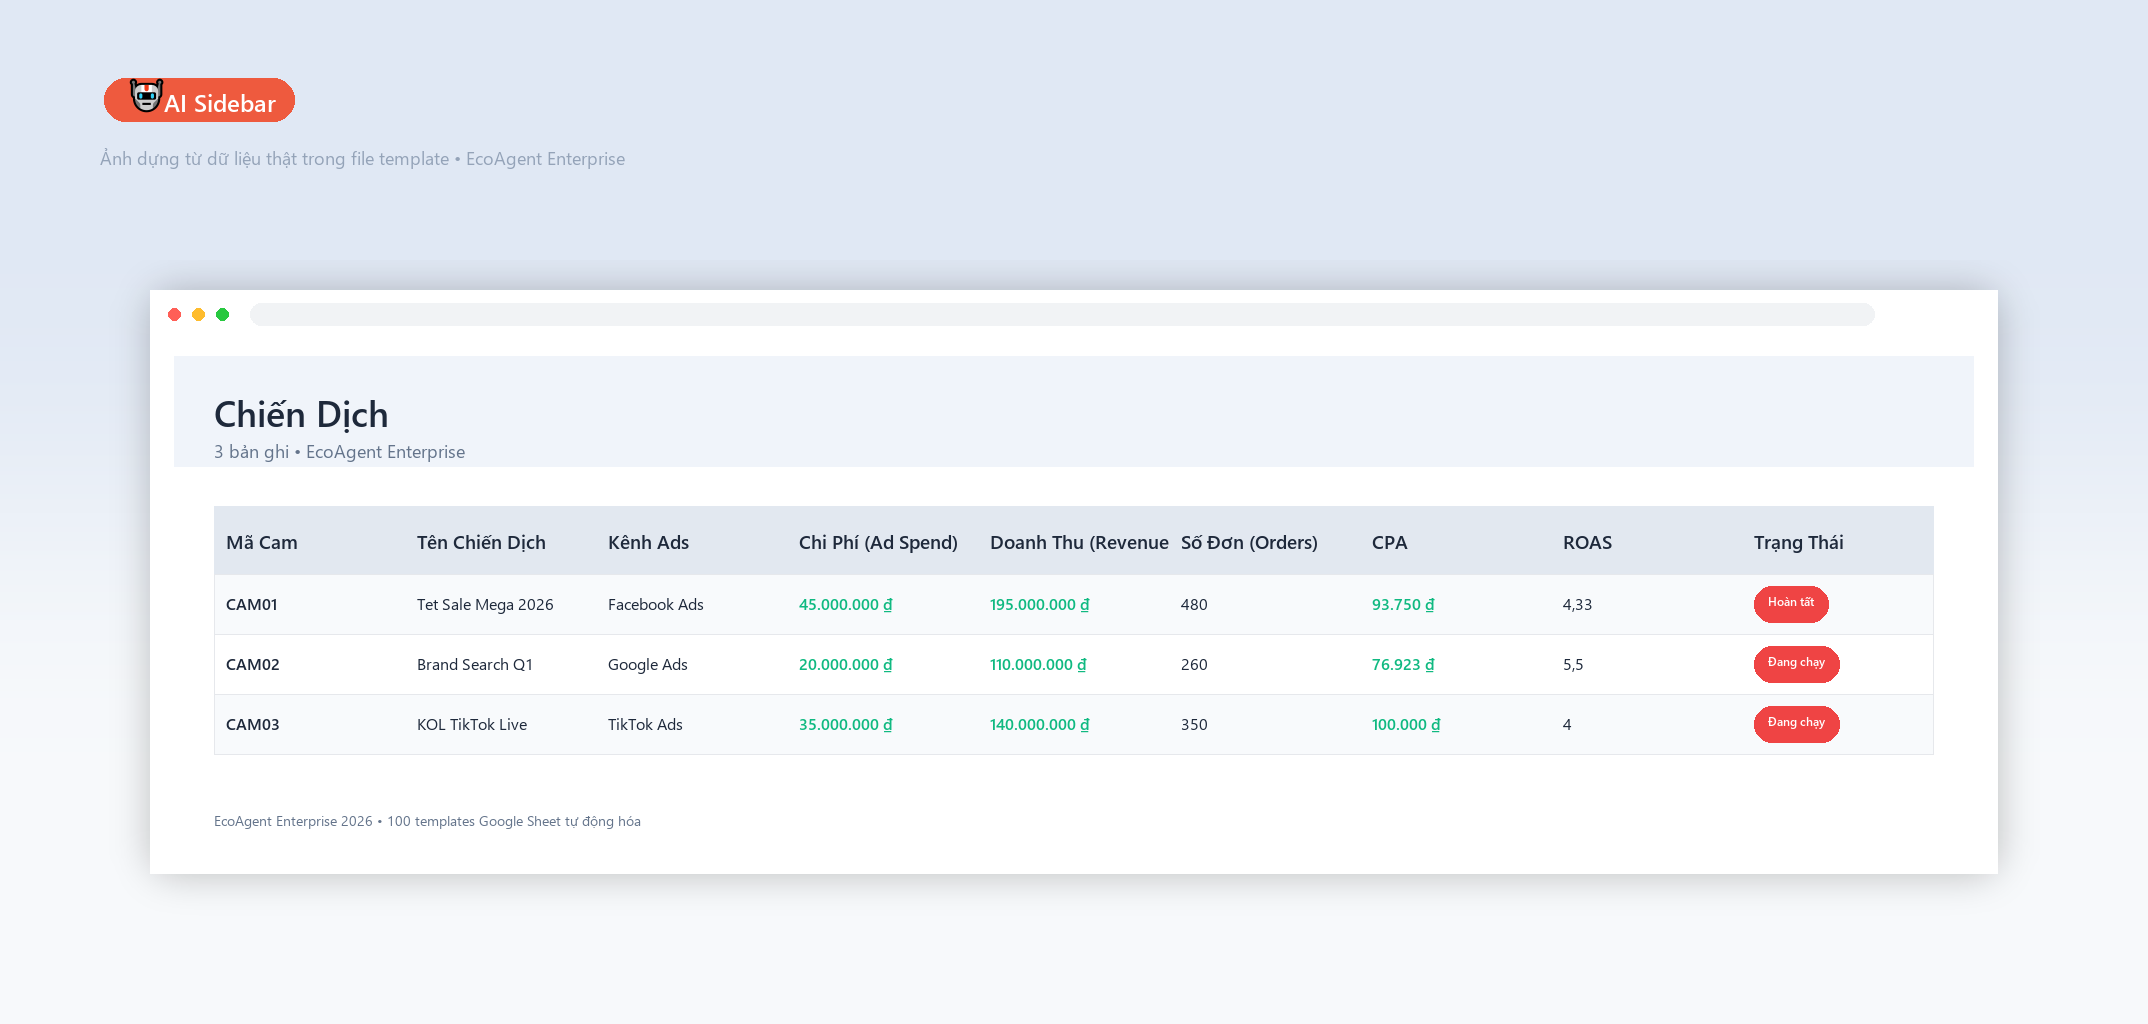Open the AI Sidebar button
Screen dimensions: 2148x1024
click(199, 100)
